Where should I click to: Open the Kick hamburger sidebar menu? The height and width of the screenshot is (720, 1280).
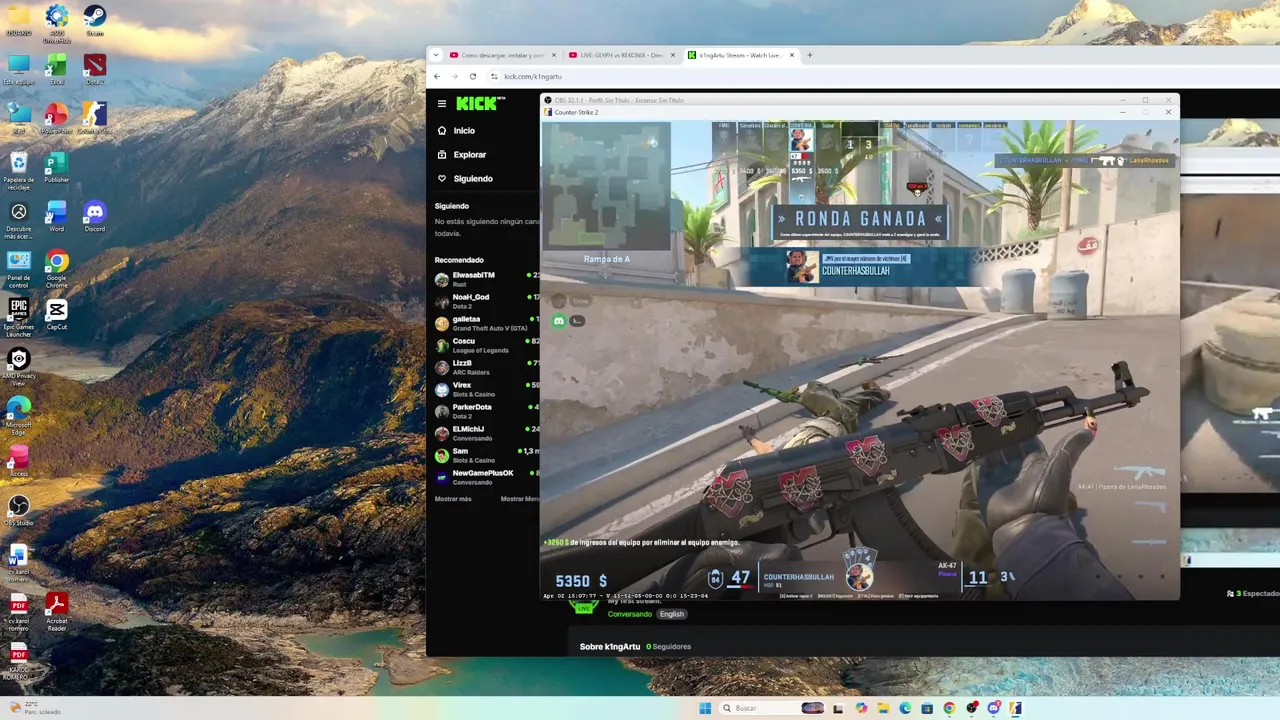tap(442, 103)
